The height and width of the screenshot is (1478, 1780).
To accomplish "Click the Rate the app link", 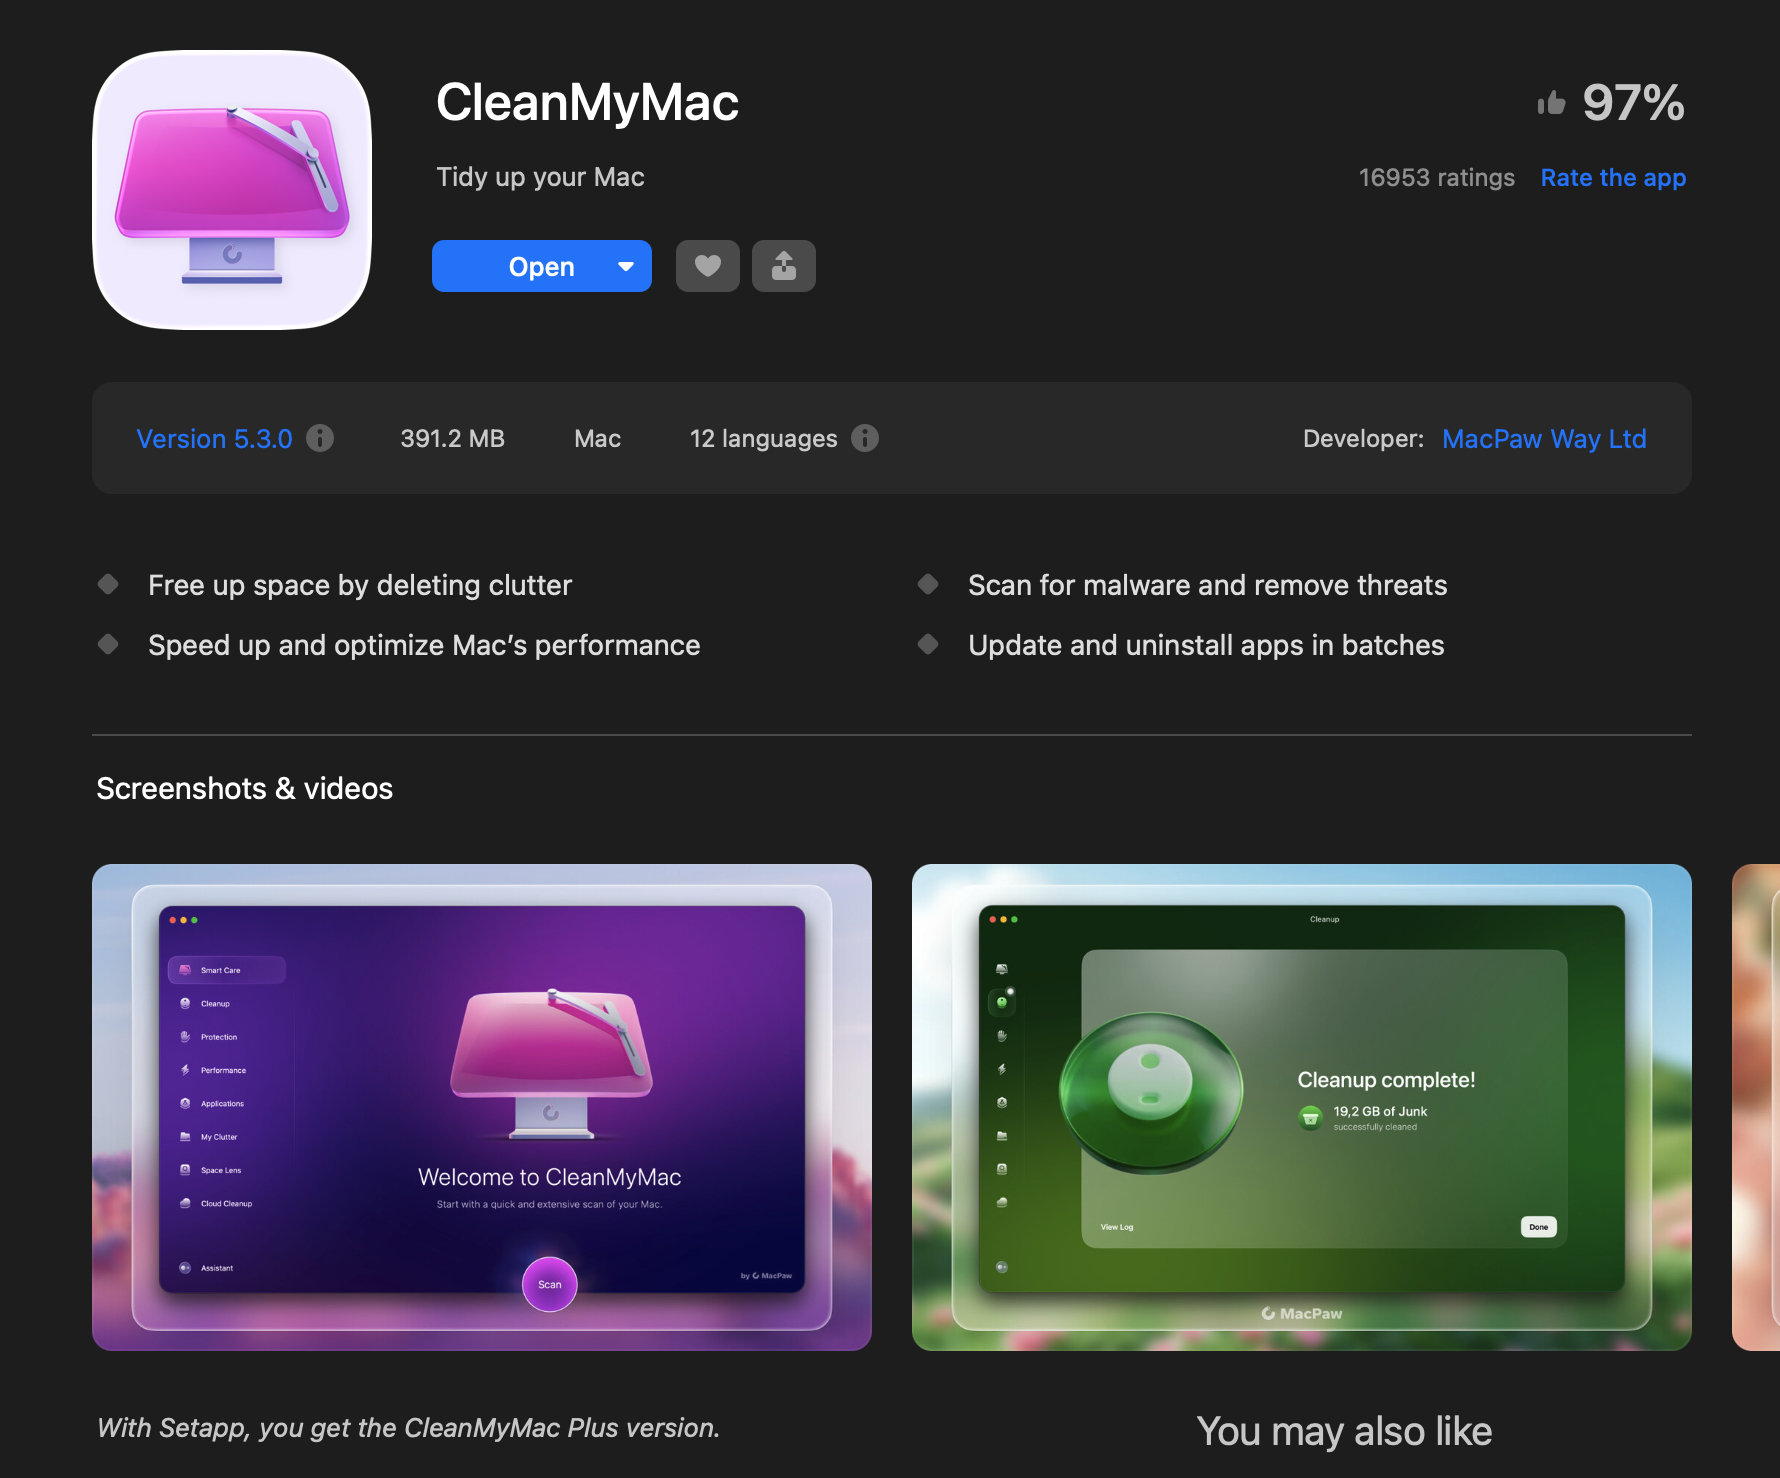I will tap(1613, 178).
